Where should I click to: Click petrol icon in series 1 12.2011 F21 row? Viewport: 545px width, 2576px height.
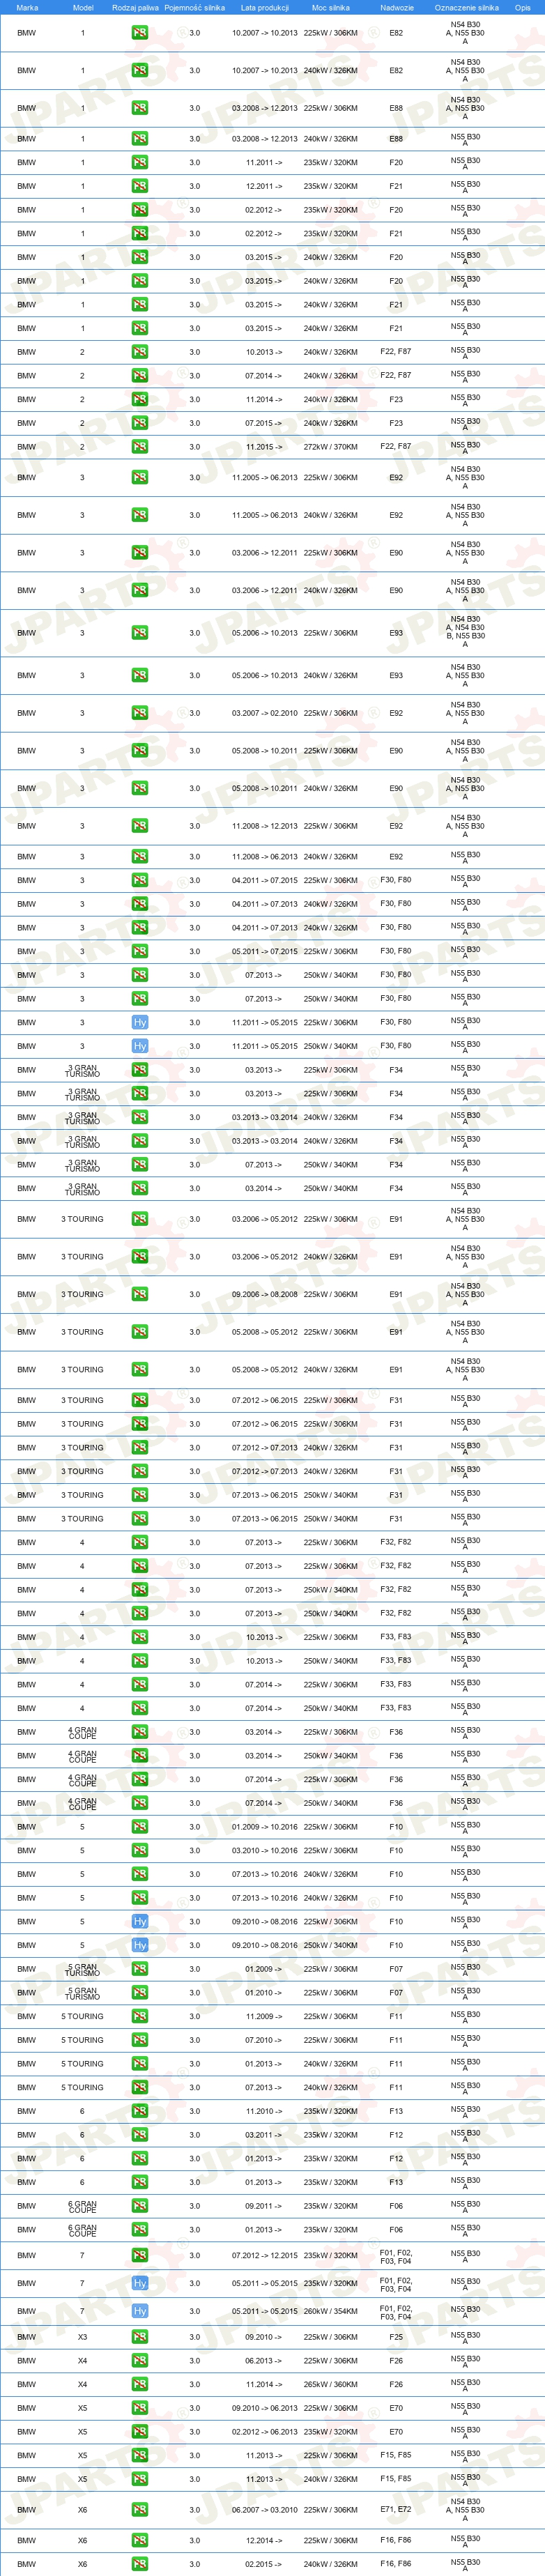coord(140,186)
